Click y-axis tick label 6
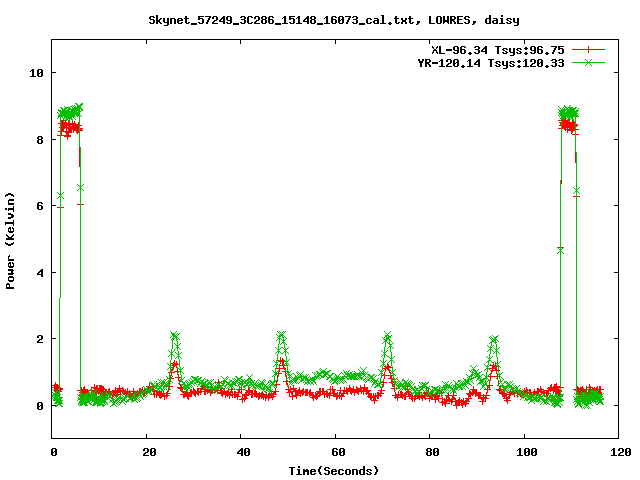 tap(40, 206)
